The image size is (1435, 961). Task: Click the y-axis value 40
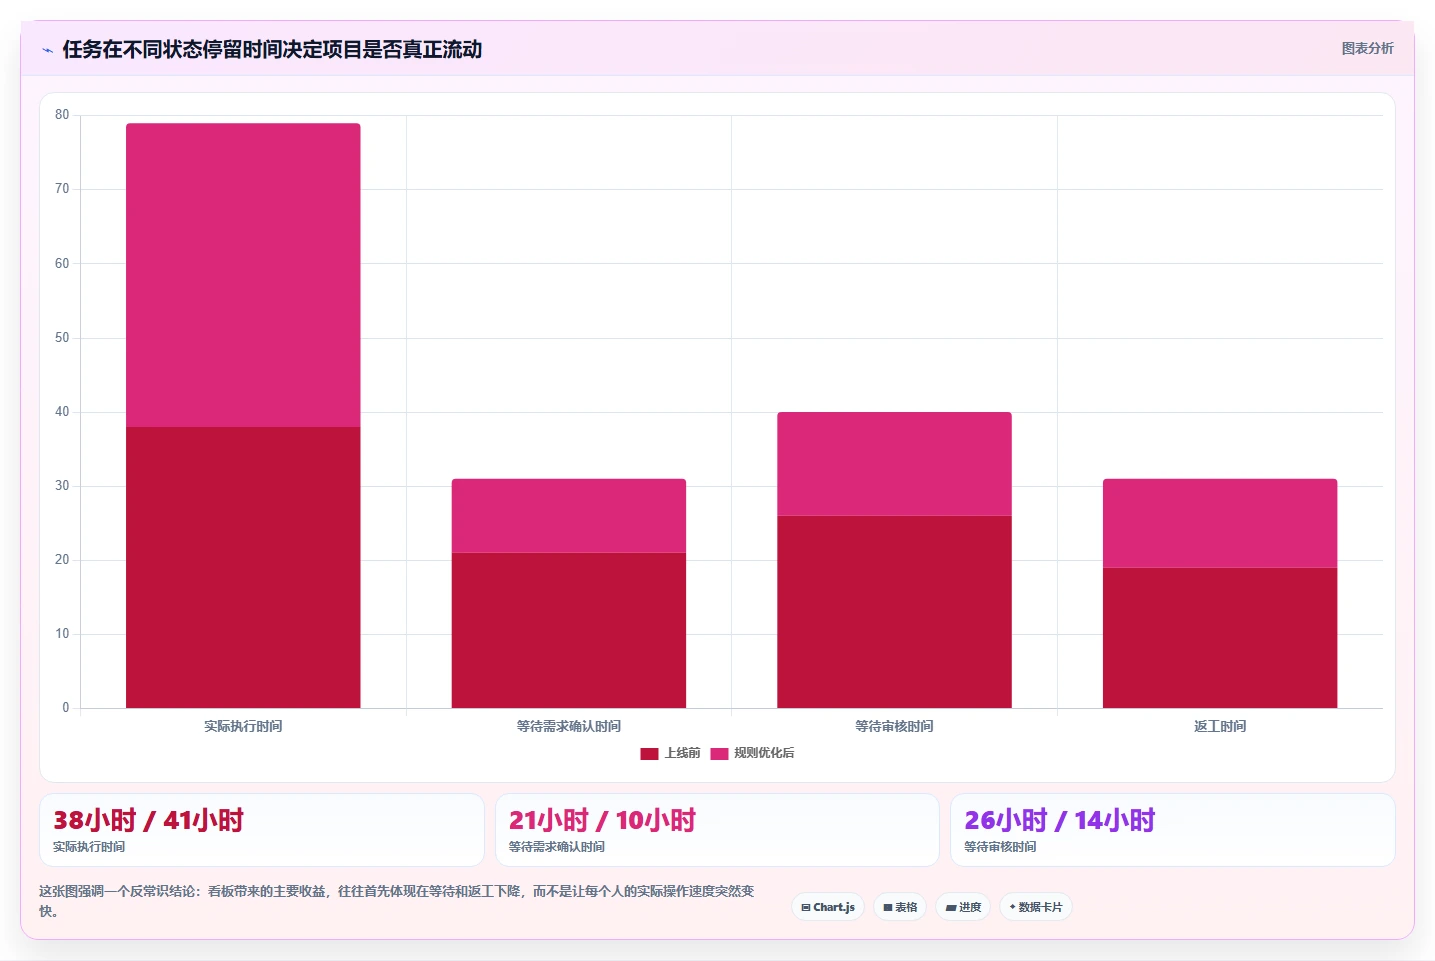62,412
